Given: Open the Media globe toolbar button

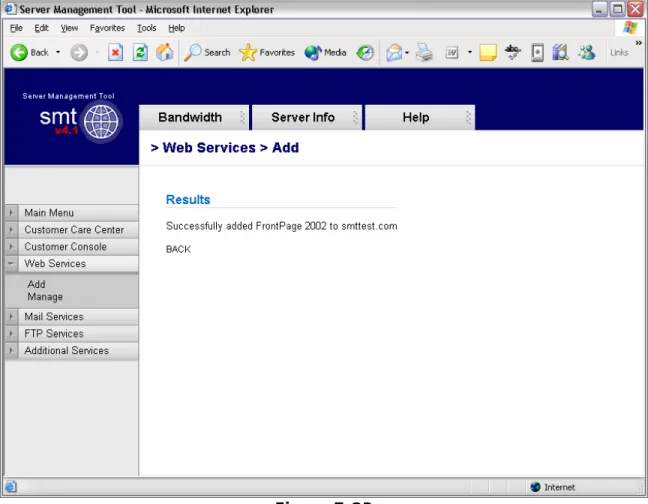Looking at the screenshot, I should [x=325, y=52].
